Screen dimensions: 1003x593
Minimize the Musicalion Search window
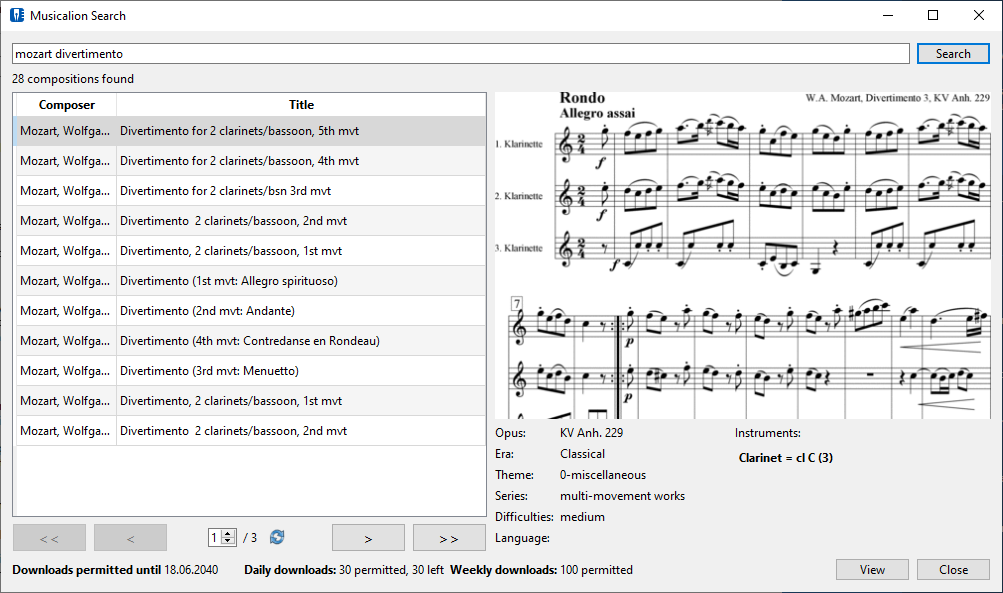pos(888,15)
